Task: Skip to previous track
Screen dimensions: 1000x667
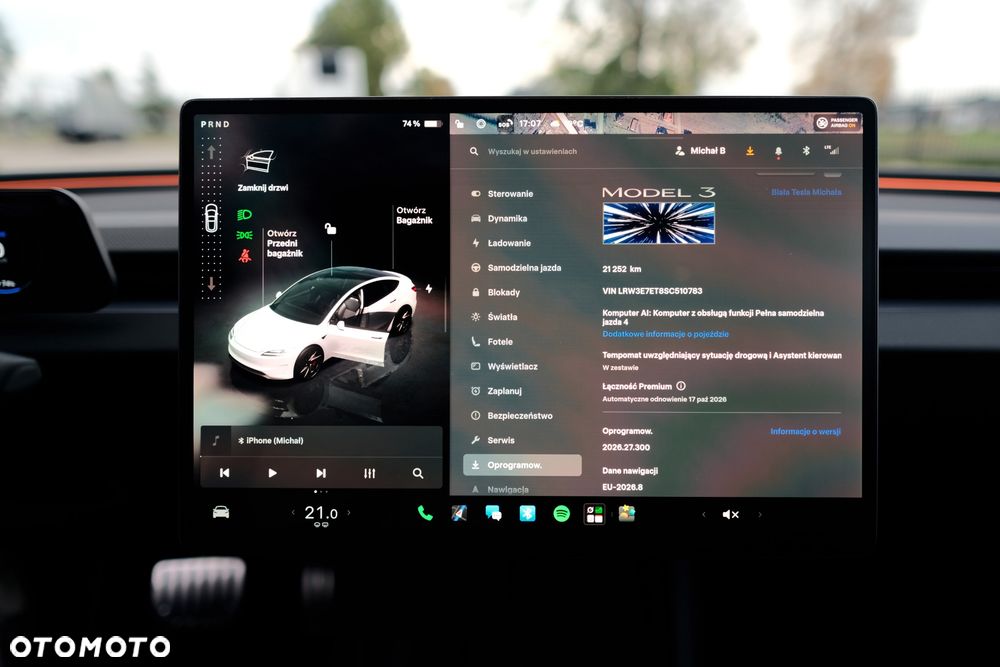Action: click(x=224, y=473)
